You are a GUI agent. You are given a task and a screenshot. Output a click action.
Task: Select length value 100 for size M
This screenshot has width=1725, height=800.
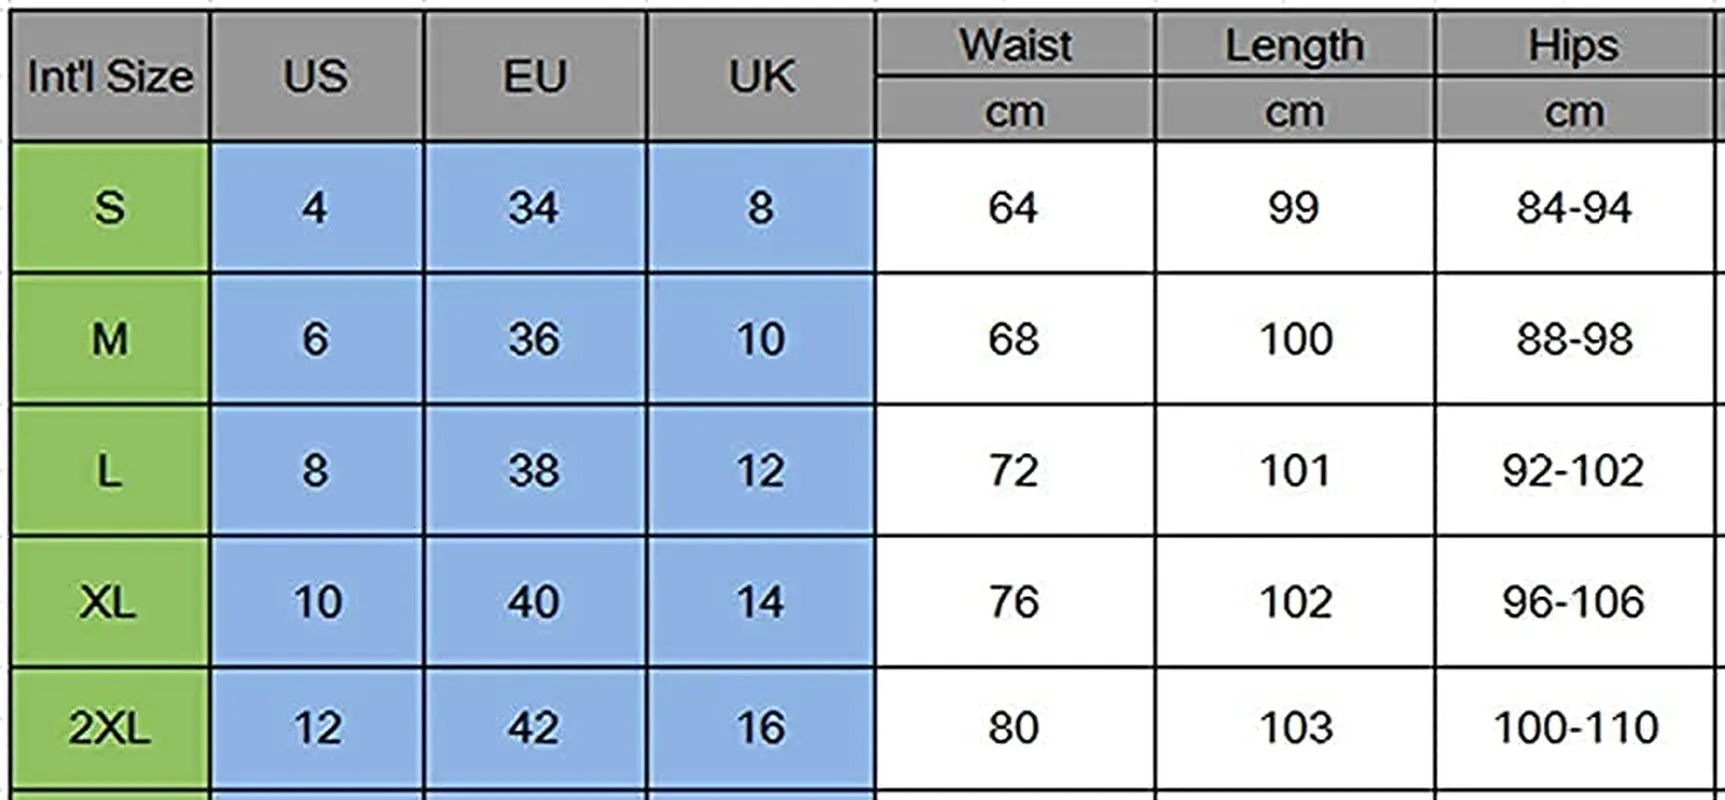coord(1295,339)
